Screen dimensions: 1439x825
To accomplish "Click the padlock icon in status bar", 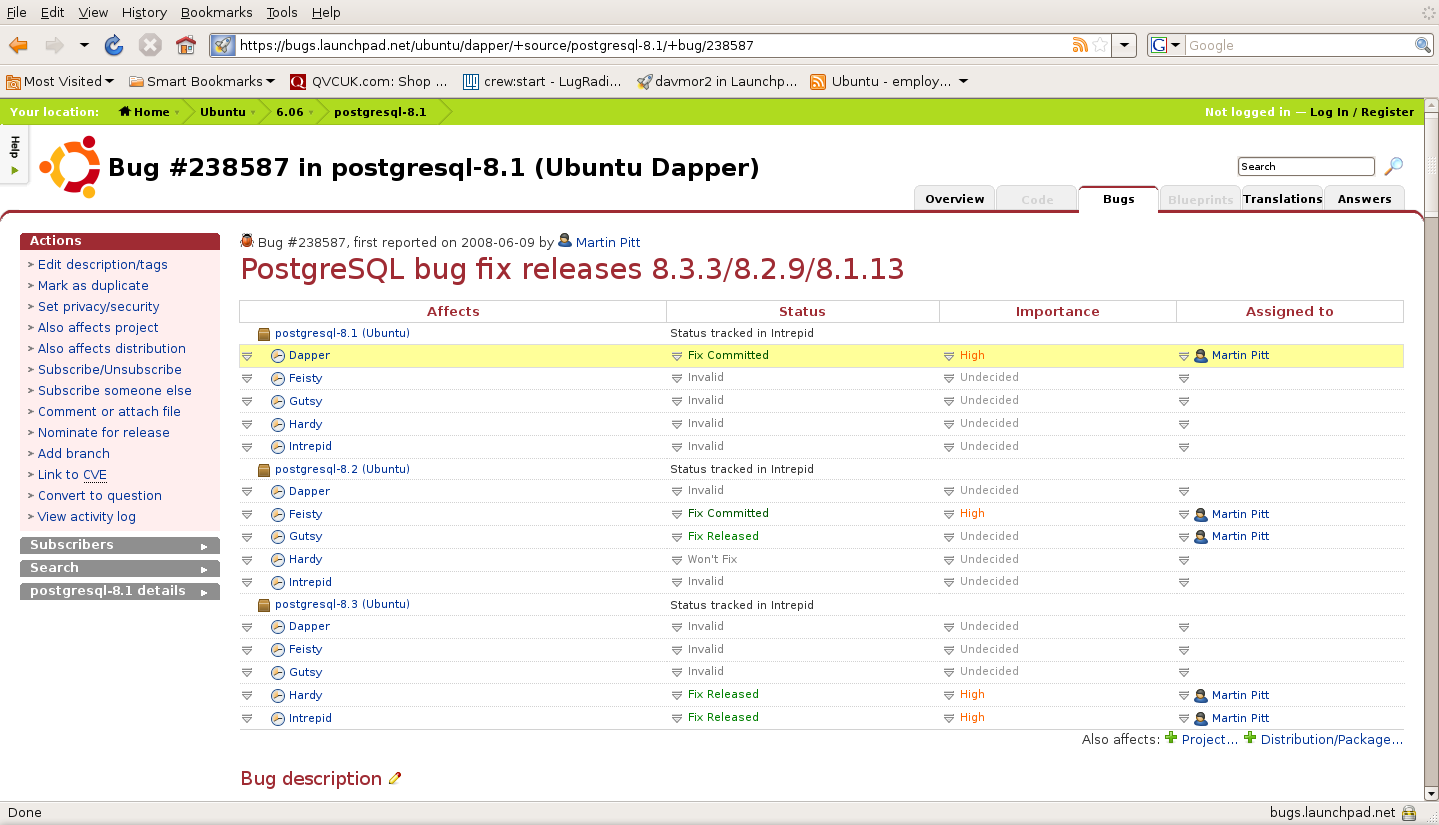I will [1409, 813].
